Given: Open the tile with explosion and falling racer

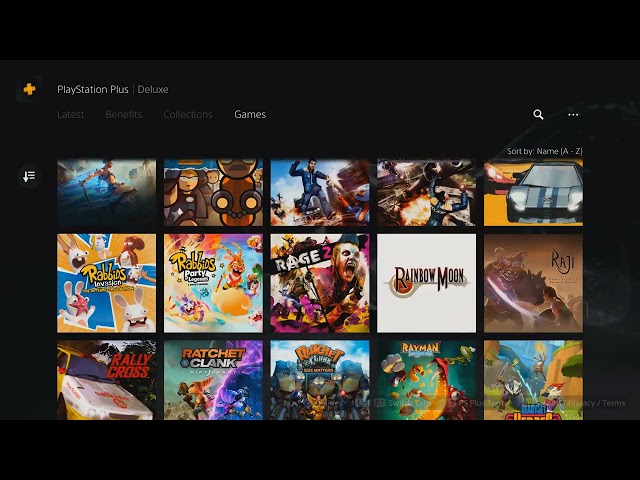Looking at the screenshot, I should [x=427, y=192].
